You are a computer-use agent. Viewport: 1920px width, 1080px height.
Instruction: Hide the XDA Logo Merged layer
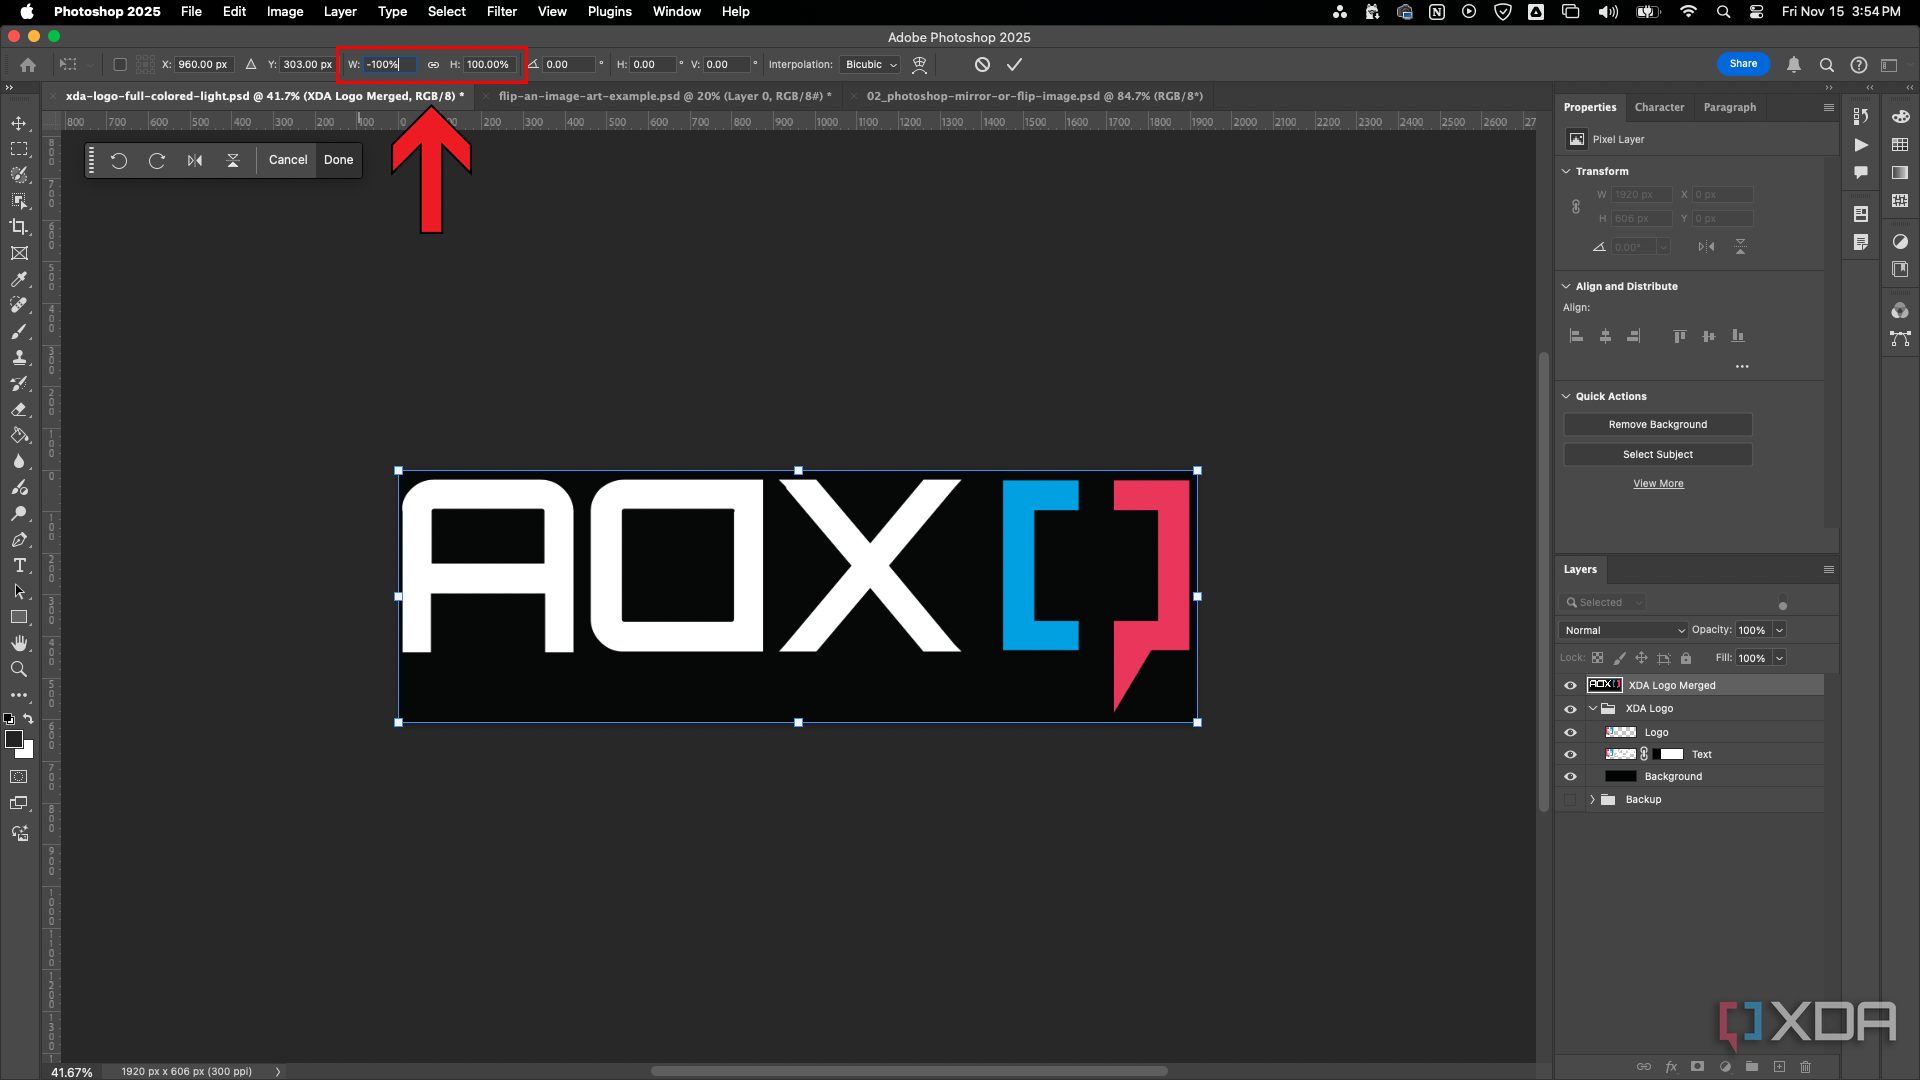pyautogui.click(x=1570, y=685)
